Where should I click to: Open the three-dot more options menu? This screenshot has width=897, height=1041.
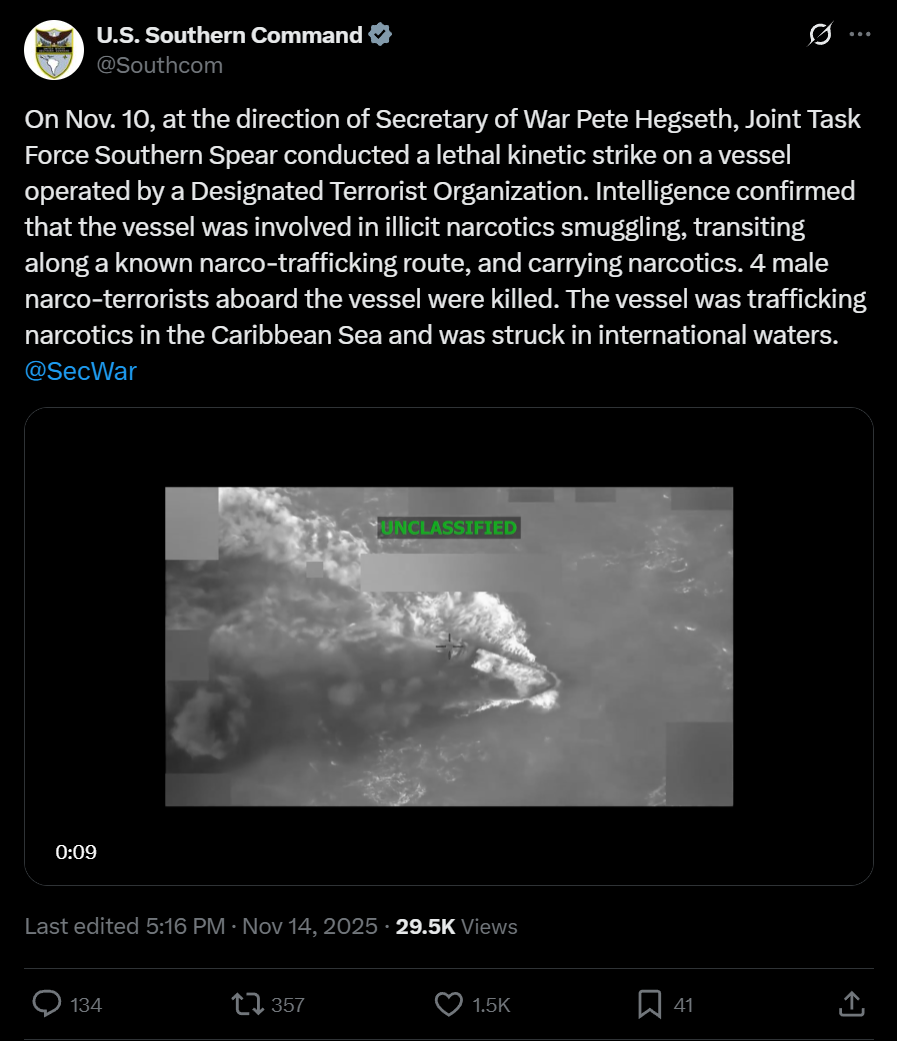coord(859,34)
